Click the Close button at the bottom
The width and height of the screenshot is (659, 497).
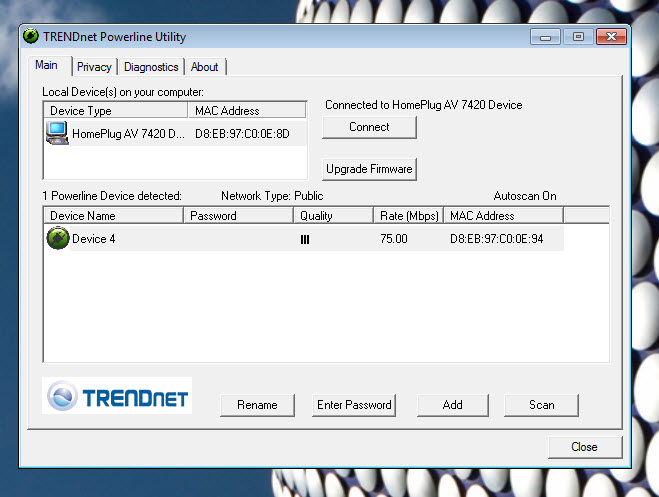coord(585,447)
